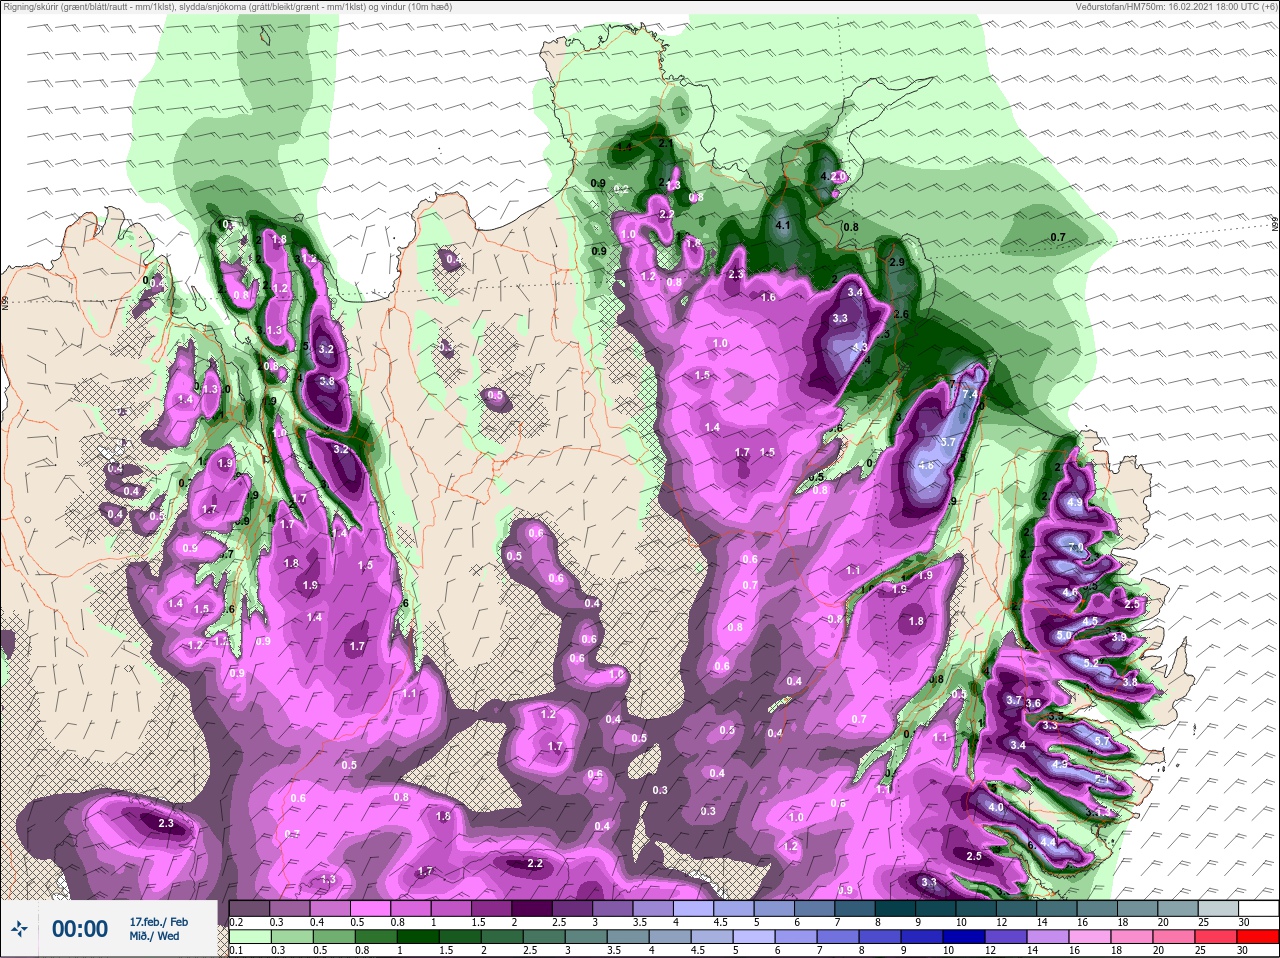Click the 5.2 precipitation value on map

[x=1091, y=663]
